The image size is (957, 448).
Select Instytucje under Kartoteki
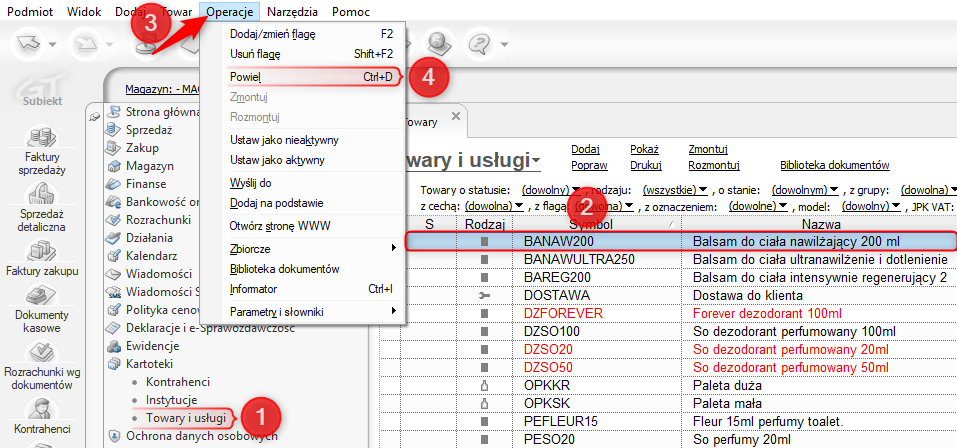pos(171,400)
